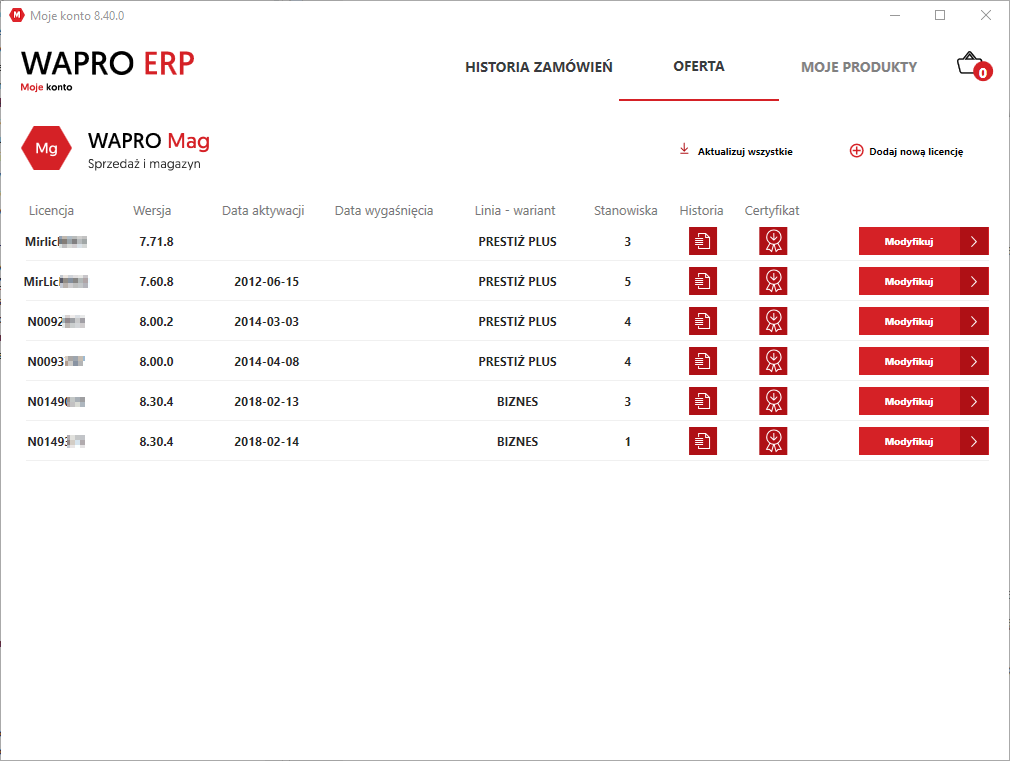
Task: Click Aktualizuj wszystkie to update all licenses
Action: click(736, 151)
